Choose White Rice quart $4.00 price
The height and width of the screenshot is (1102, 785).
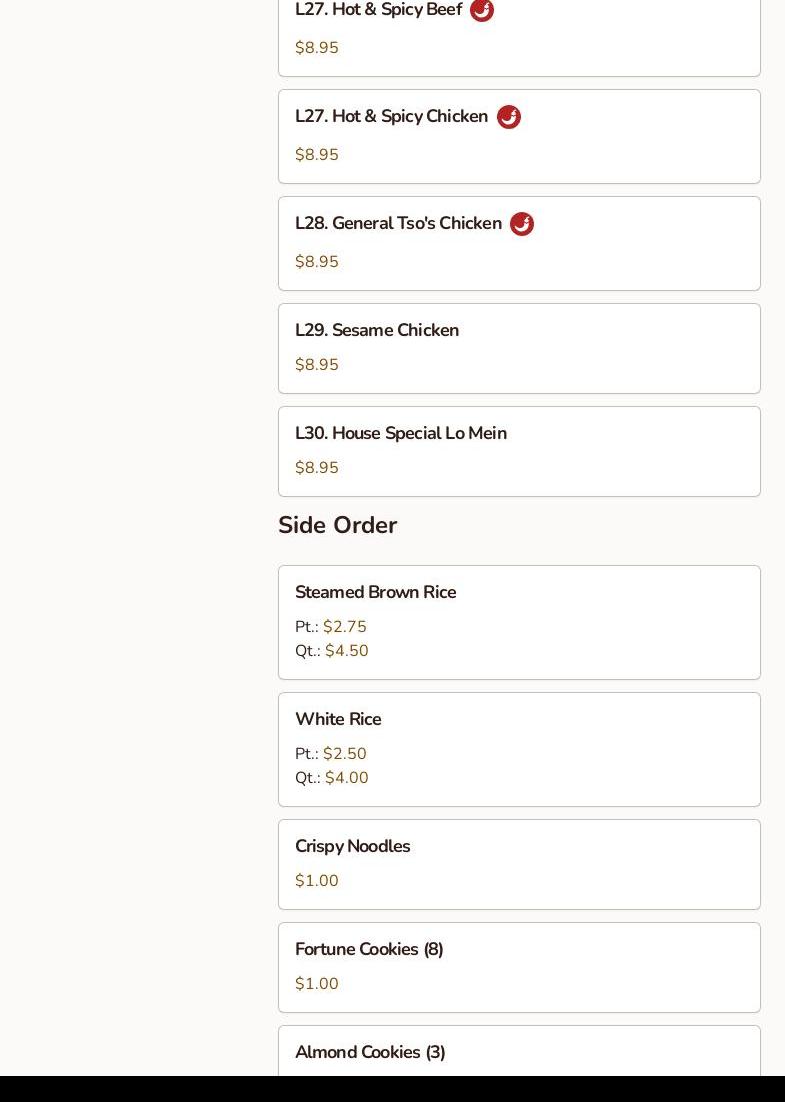point(347,778)
